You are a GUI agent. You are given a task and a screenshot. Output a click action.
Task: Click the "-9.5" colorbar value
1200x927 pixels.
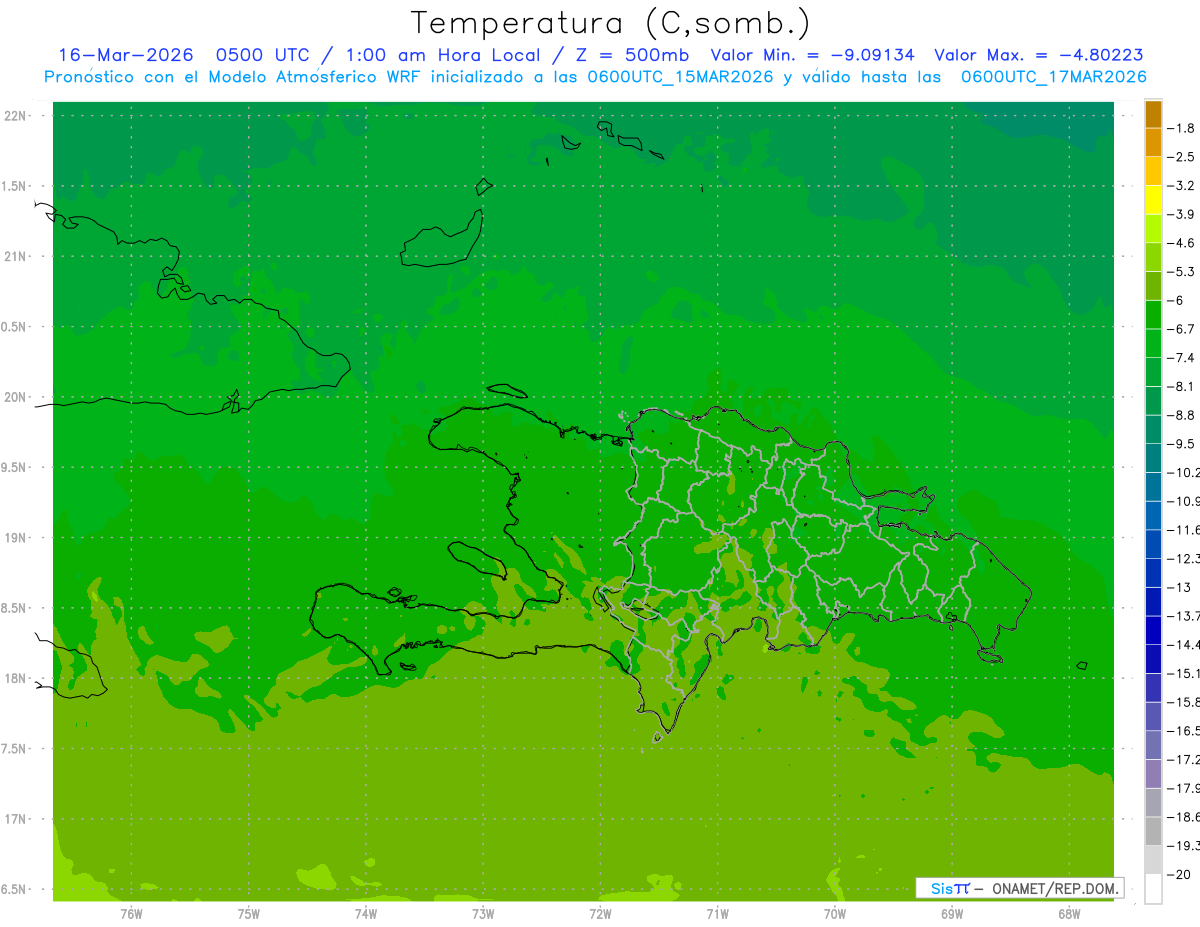click(1181, 444)
